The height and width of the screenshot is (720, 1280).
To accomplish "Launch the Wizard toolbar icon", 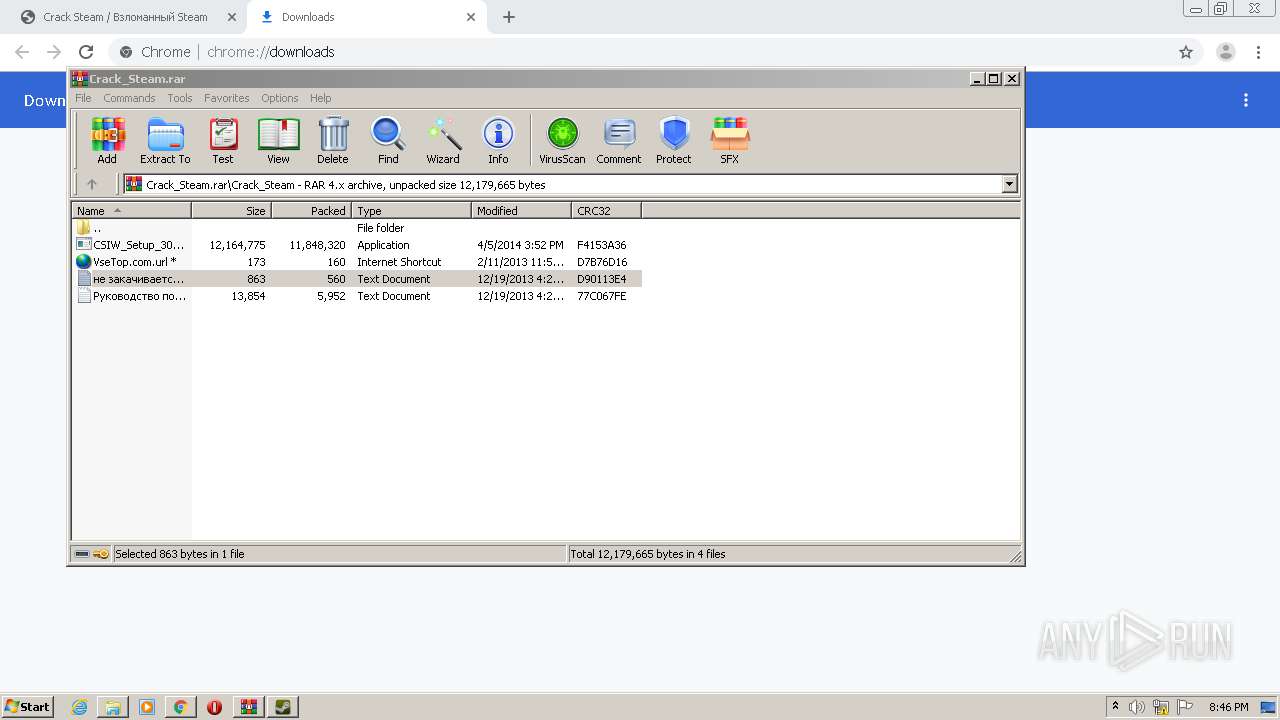I will [x=443, y=140].
